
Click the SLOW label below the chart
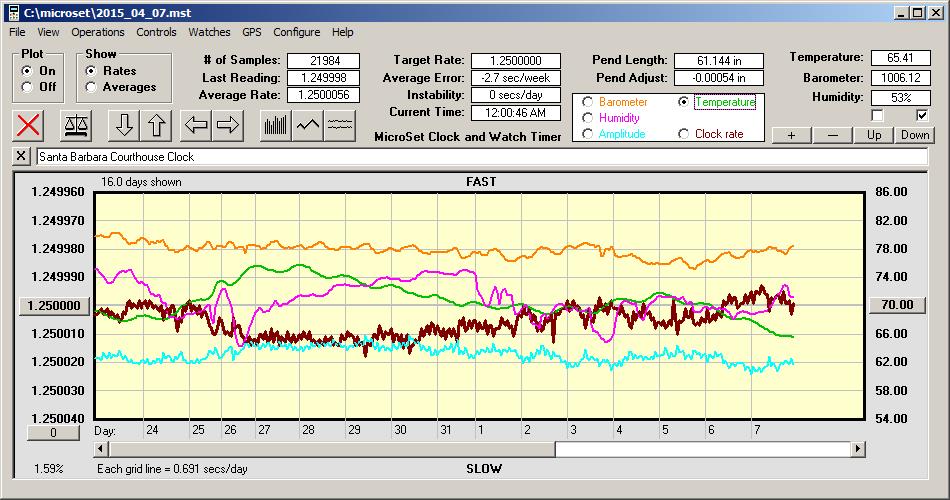point(483,468)
